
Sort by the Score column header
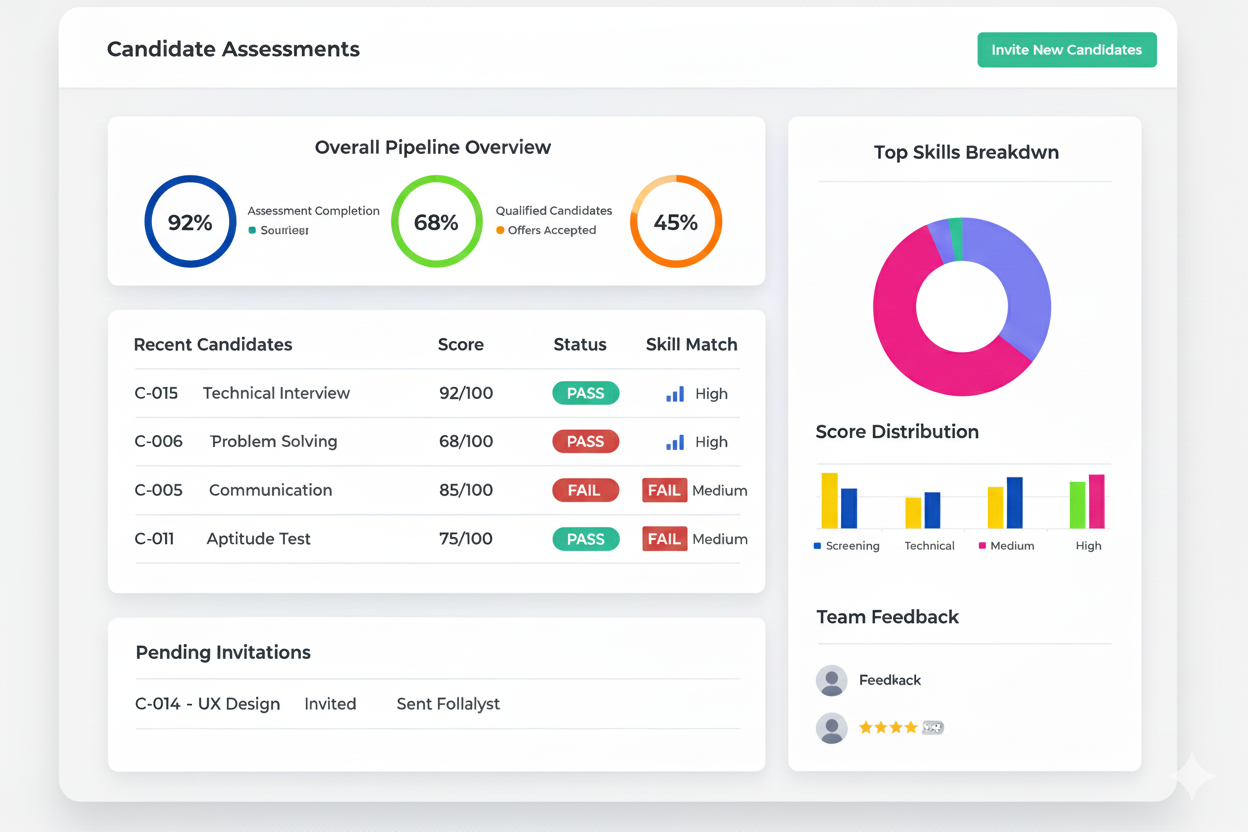[x=460, y=345]
